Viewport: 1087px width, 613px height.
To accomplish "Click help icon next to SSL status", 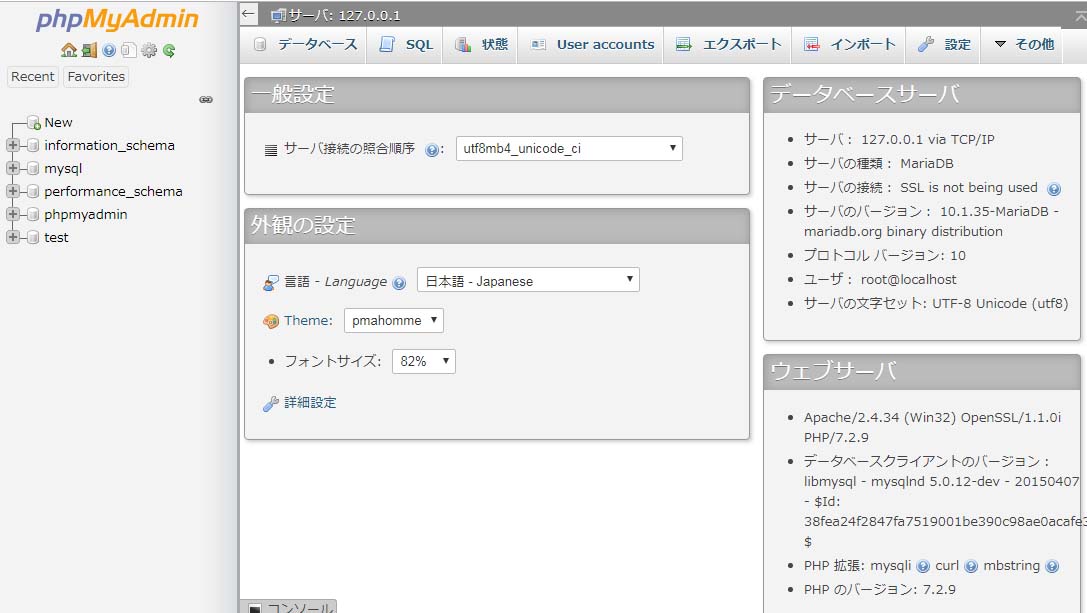I will pos(1053,188).
